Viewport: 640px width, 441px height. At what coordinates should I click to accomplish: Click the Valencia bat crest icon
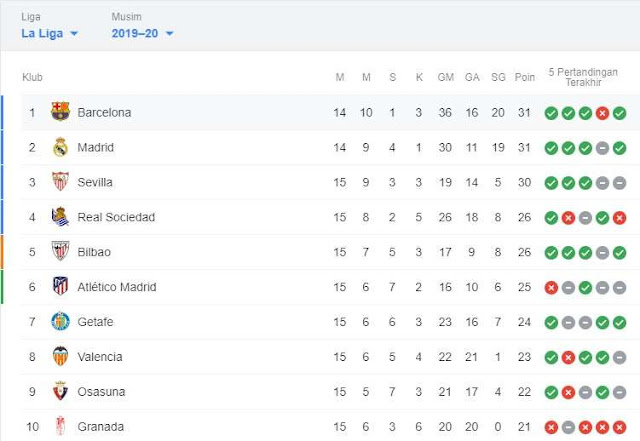(x=60, y=356)
